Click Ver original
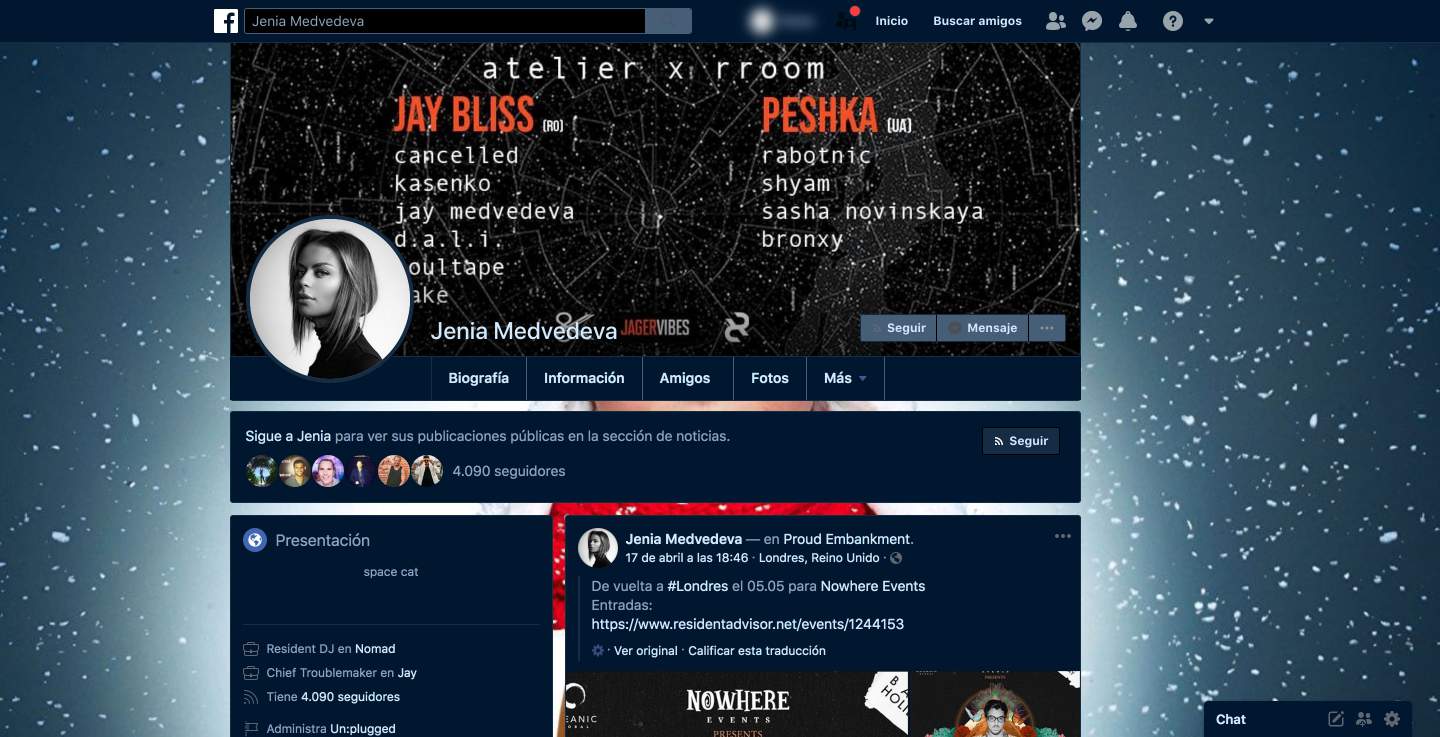Screen dimensions: 1440x737 click(646, 650)
